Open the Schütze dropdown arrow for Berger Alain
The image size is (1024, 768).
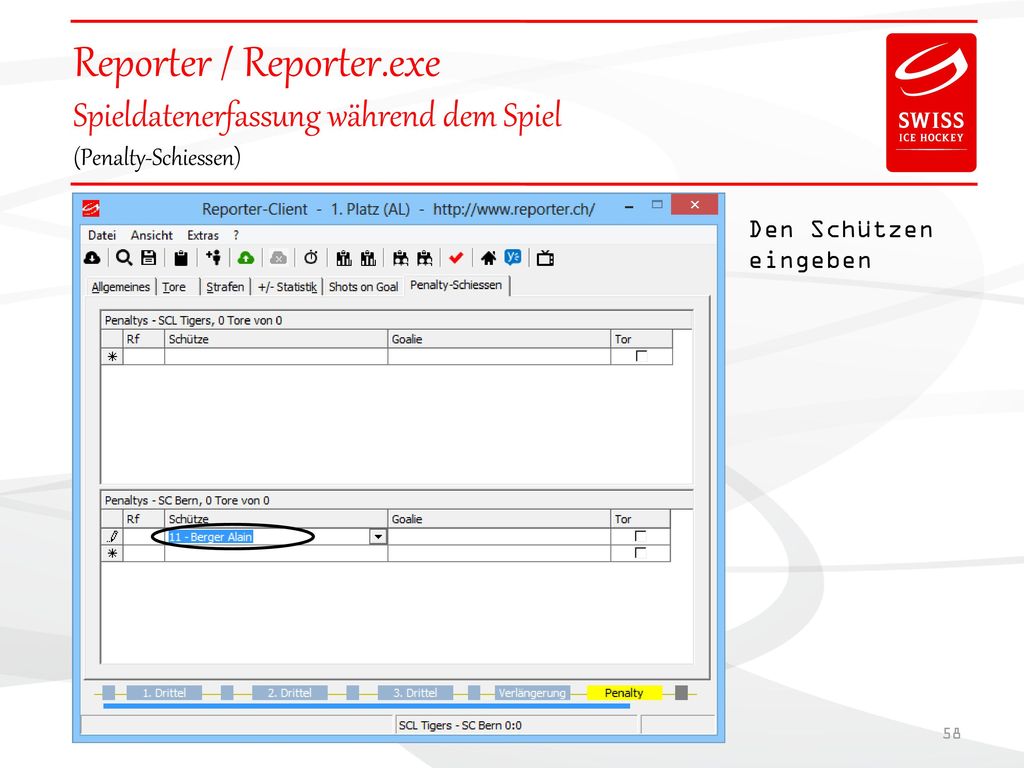(378, 537)
